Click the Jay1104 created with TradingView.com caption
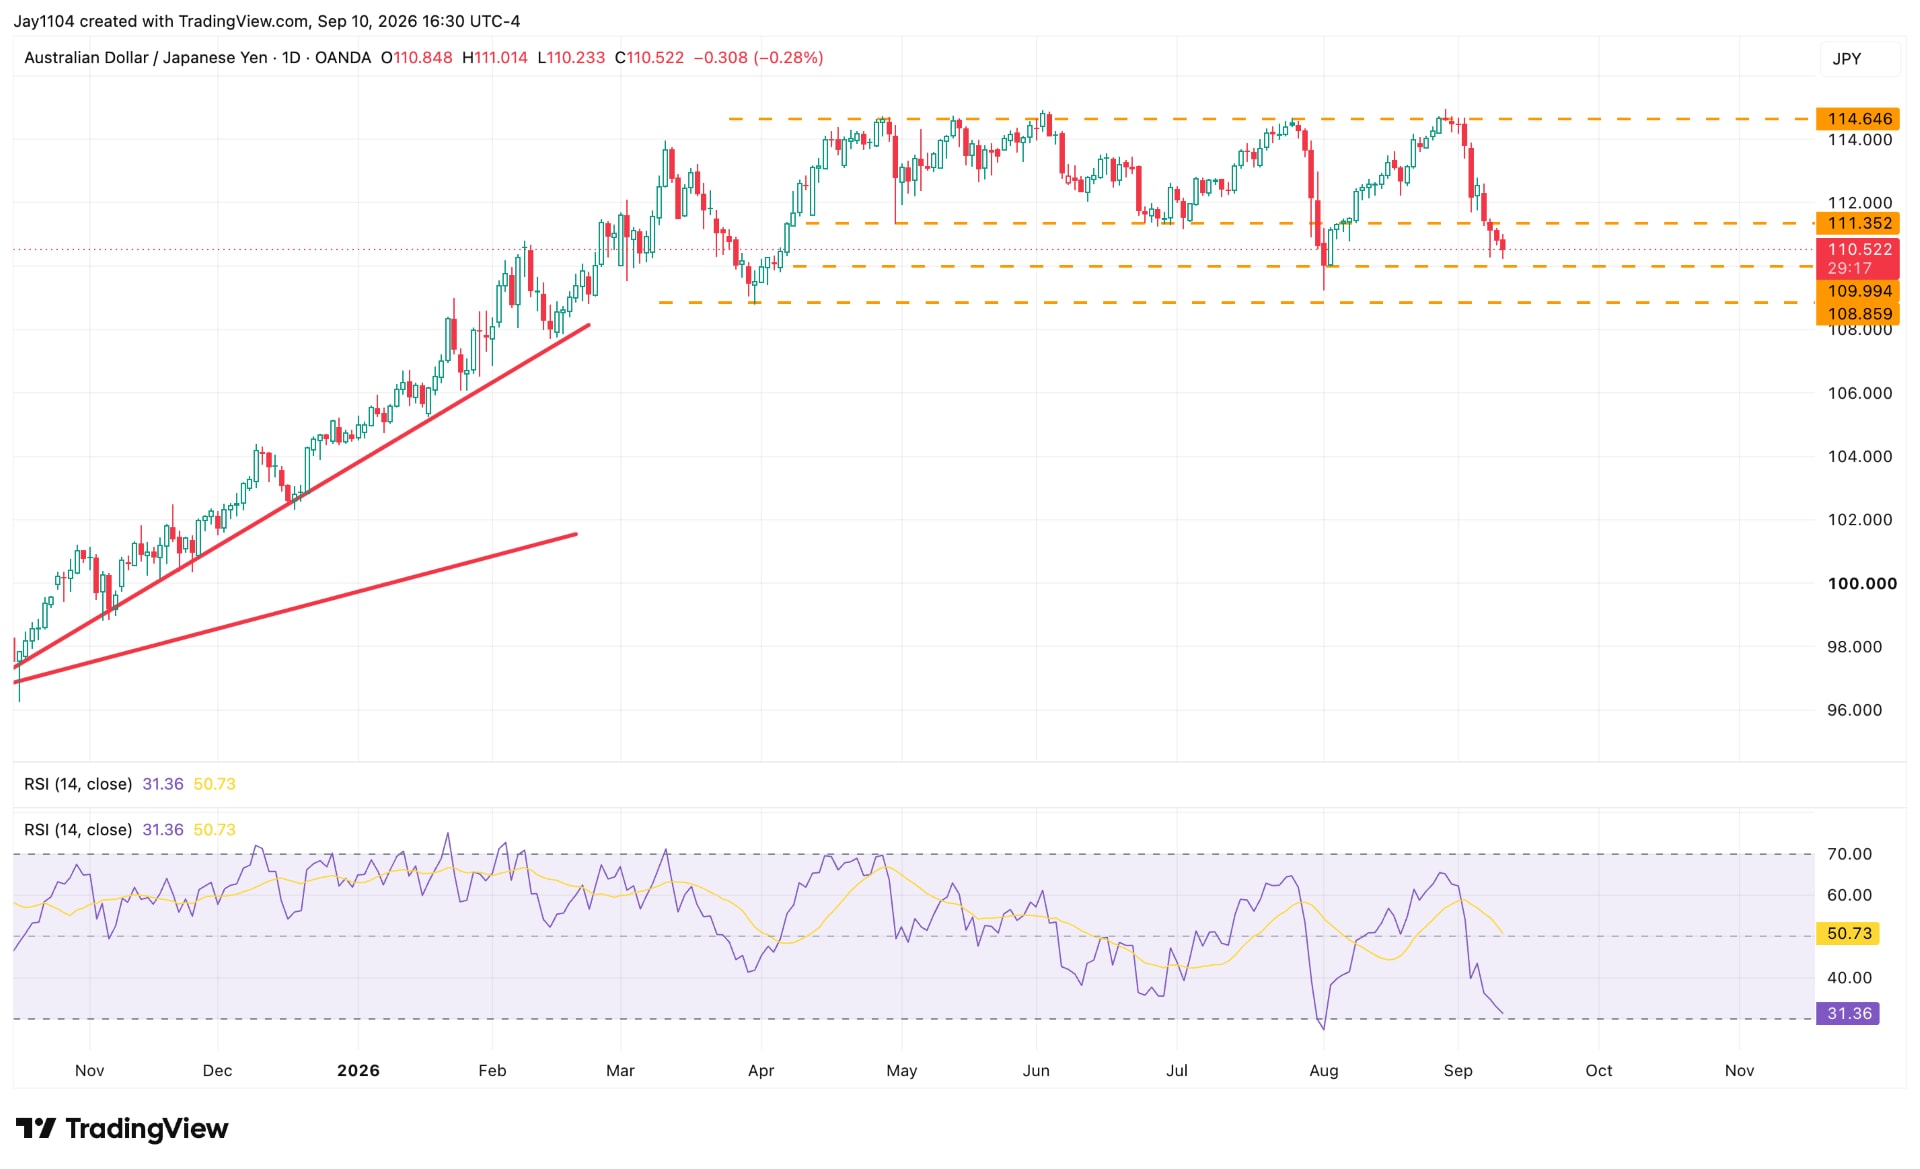 coord(267,21)
